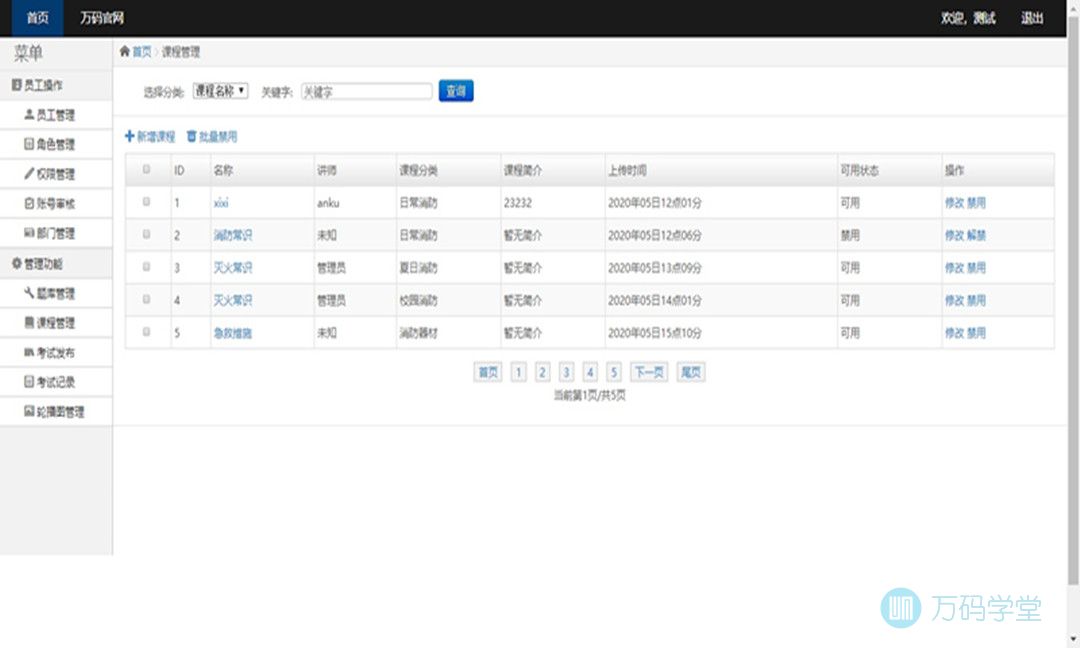Go to page 3 in pagination
The height and width of the screenshot is (648, 1080).
click(566, 373)
